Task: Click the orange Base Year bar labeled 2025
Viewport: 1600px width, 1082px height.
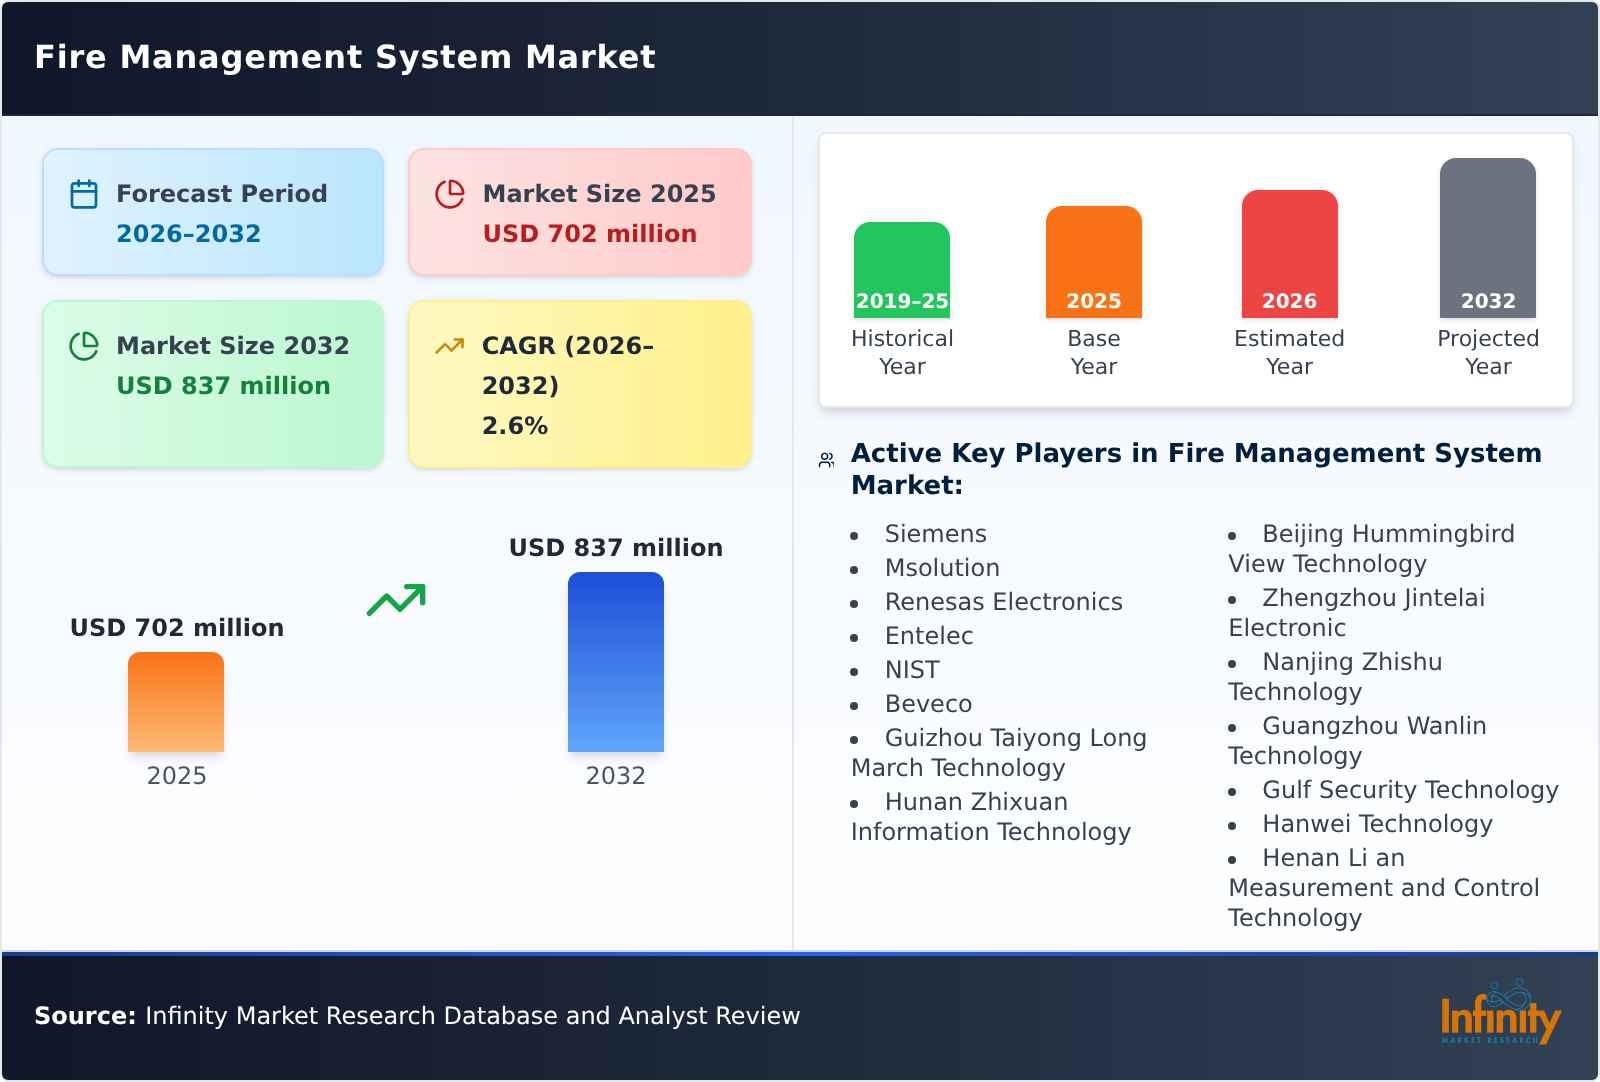Action: coord(1093,260)
